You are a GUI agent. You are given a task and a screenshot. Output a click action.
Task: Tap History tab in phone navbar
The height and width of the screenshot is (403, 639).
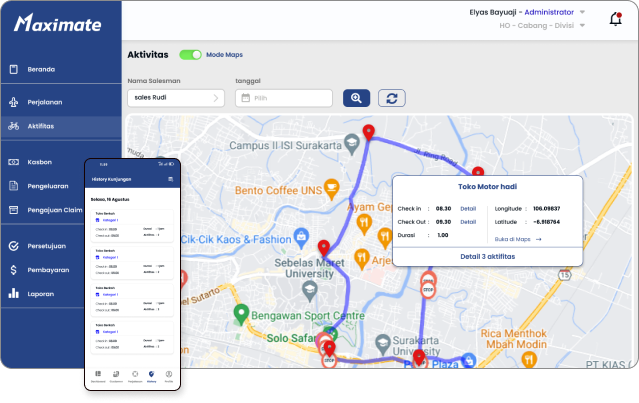click(152, 377)
